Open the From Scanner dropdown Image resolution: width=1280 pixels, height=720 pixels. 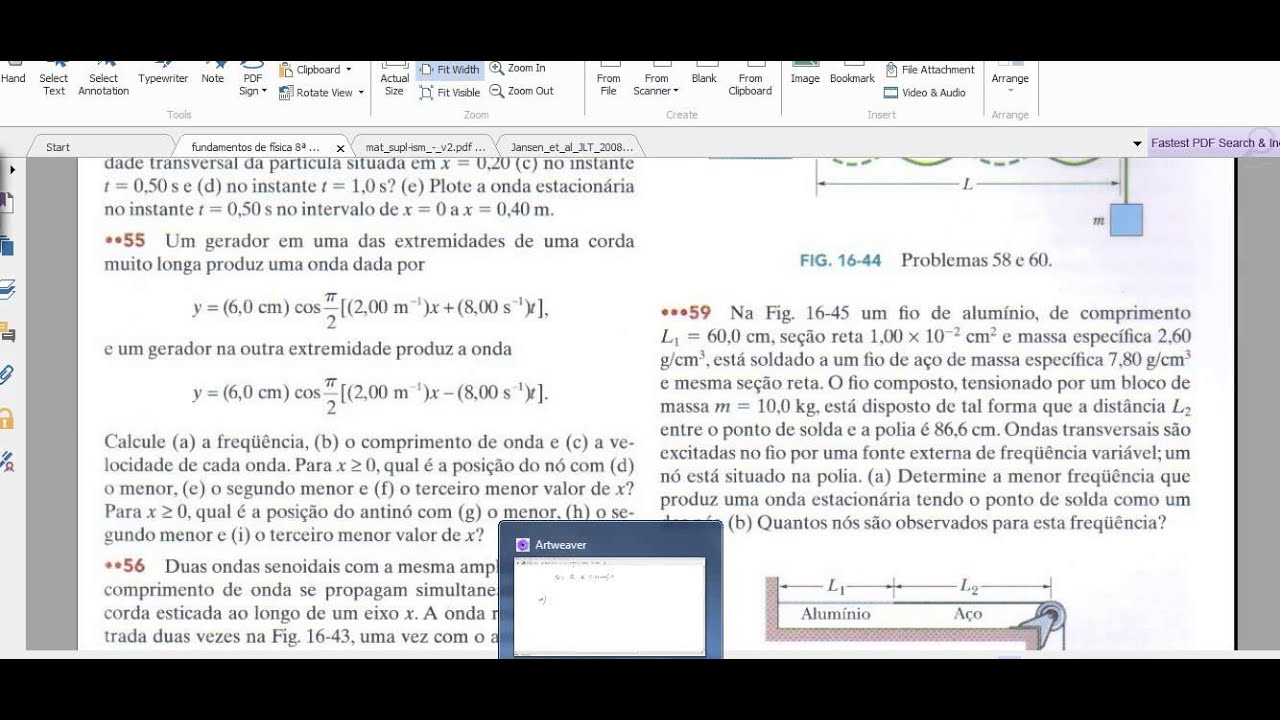coord(656,78)
